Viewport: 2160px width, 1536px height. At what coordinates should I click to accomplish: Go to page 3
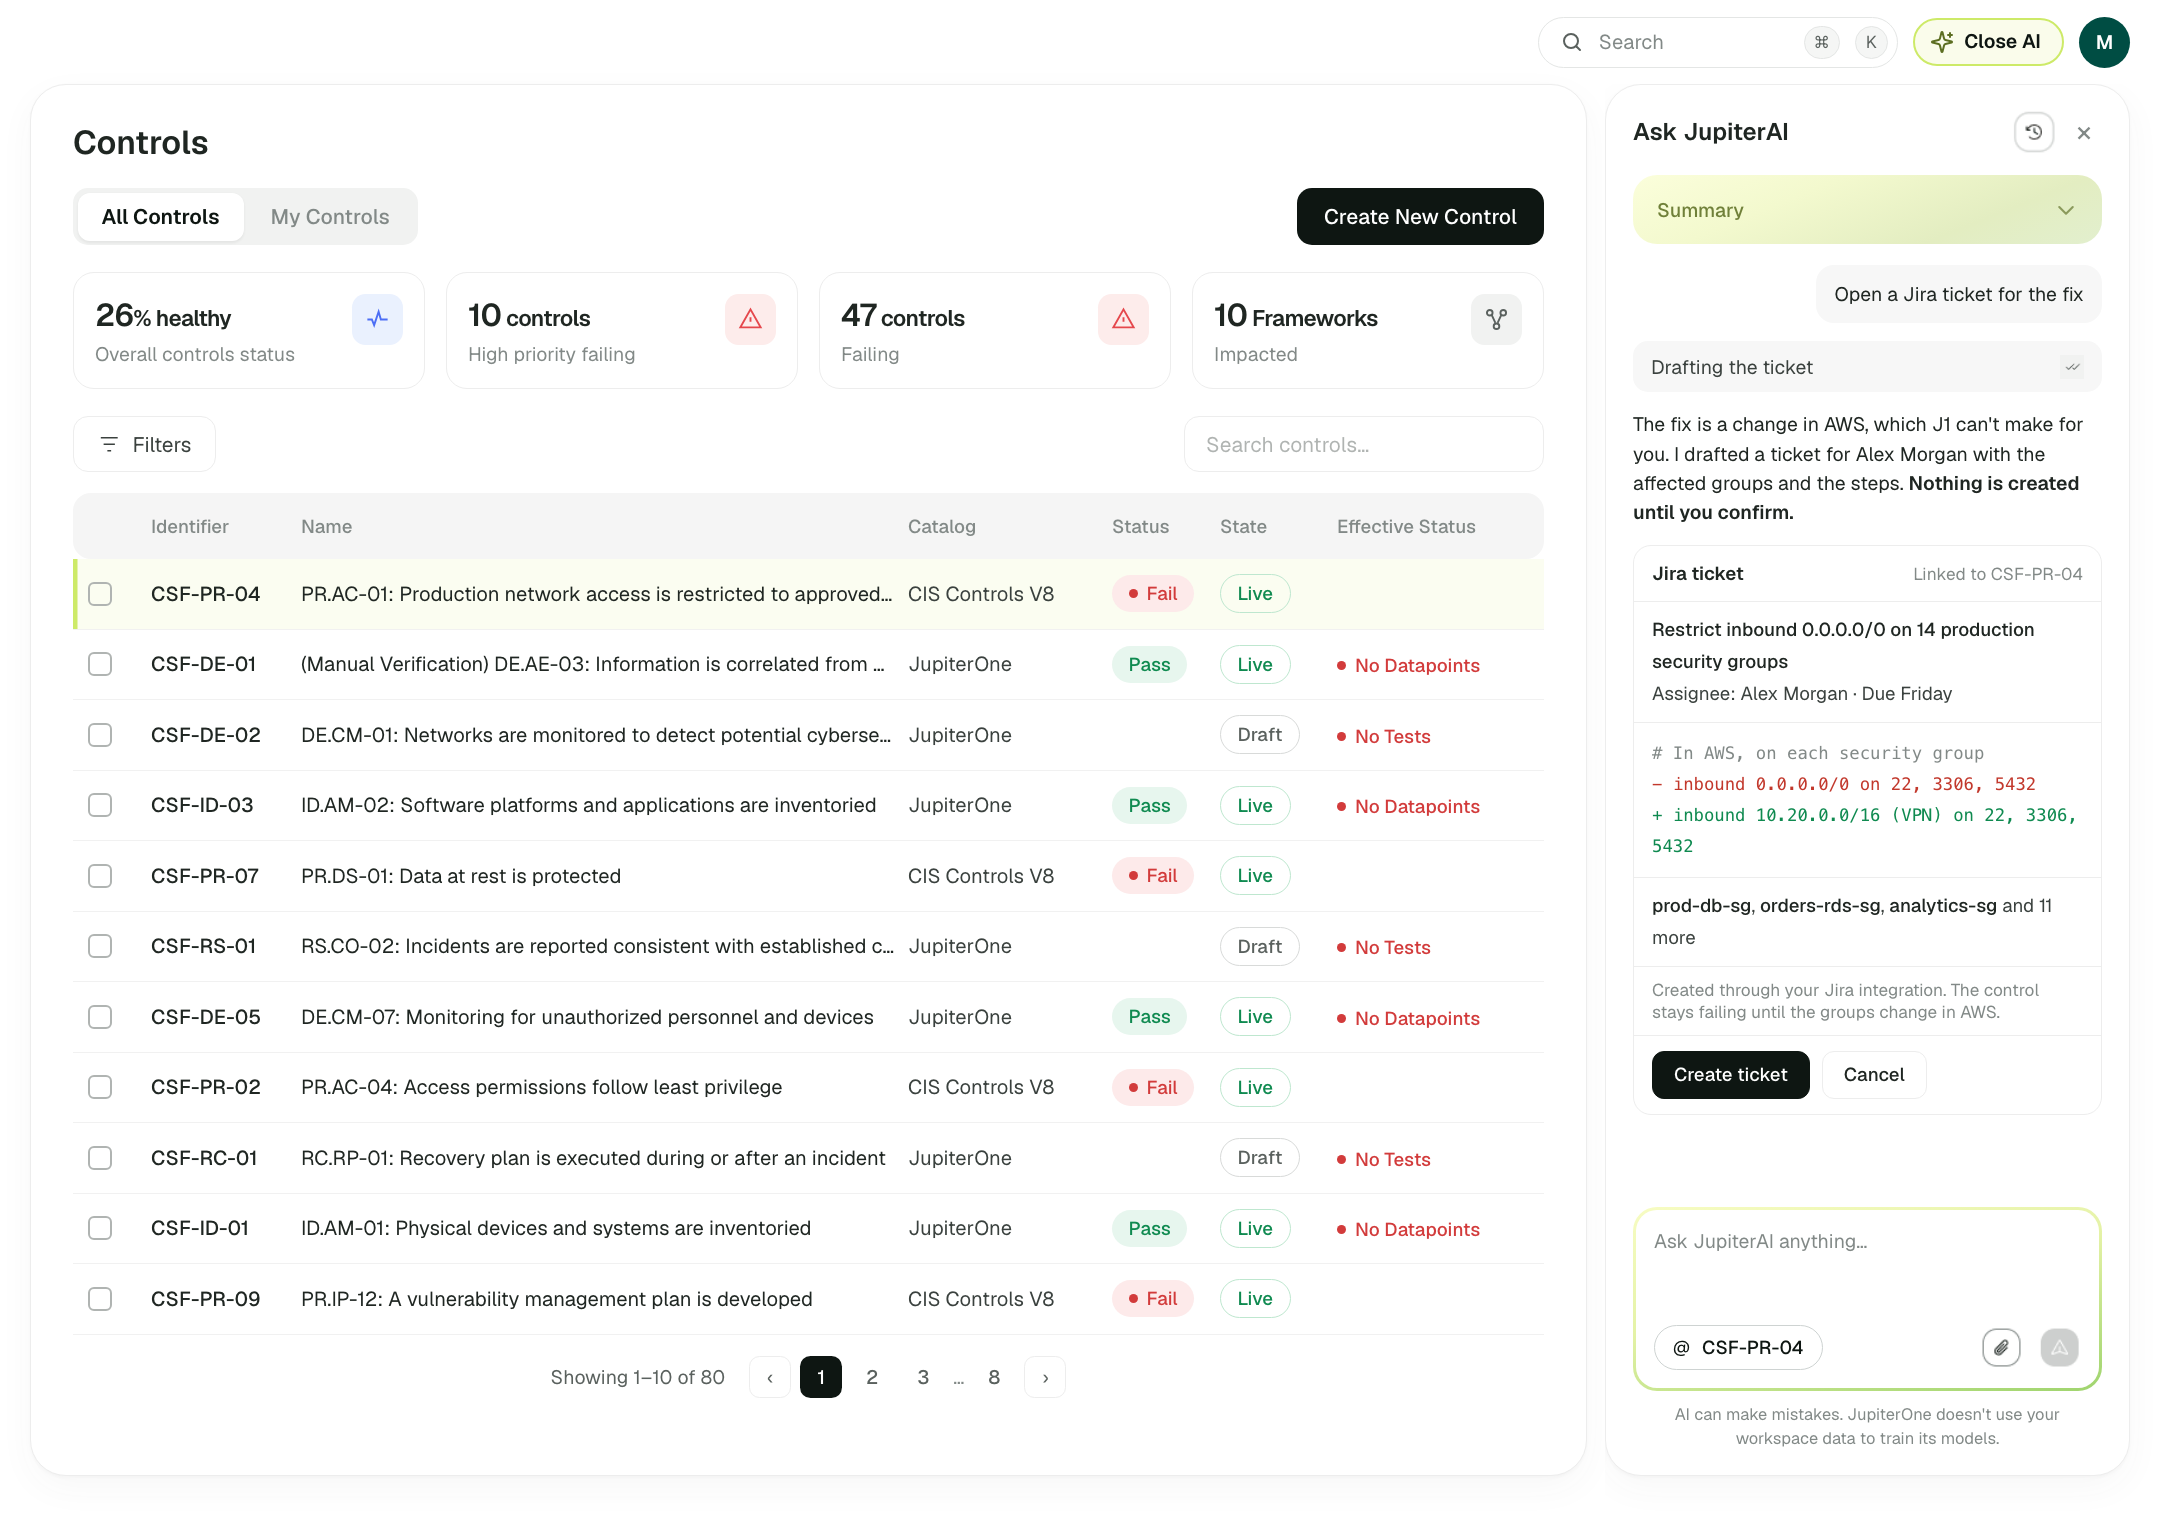tap(923, 1377)
